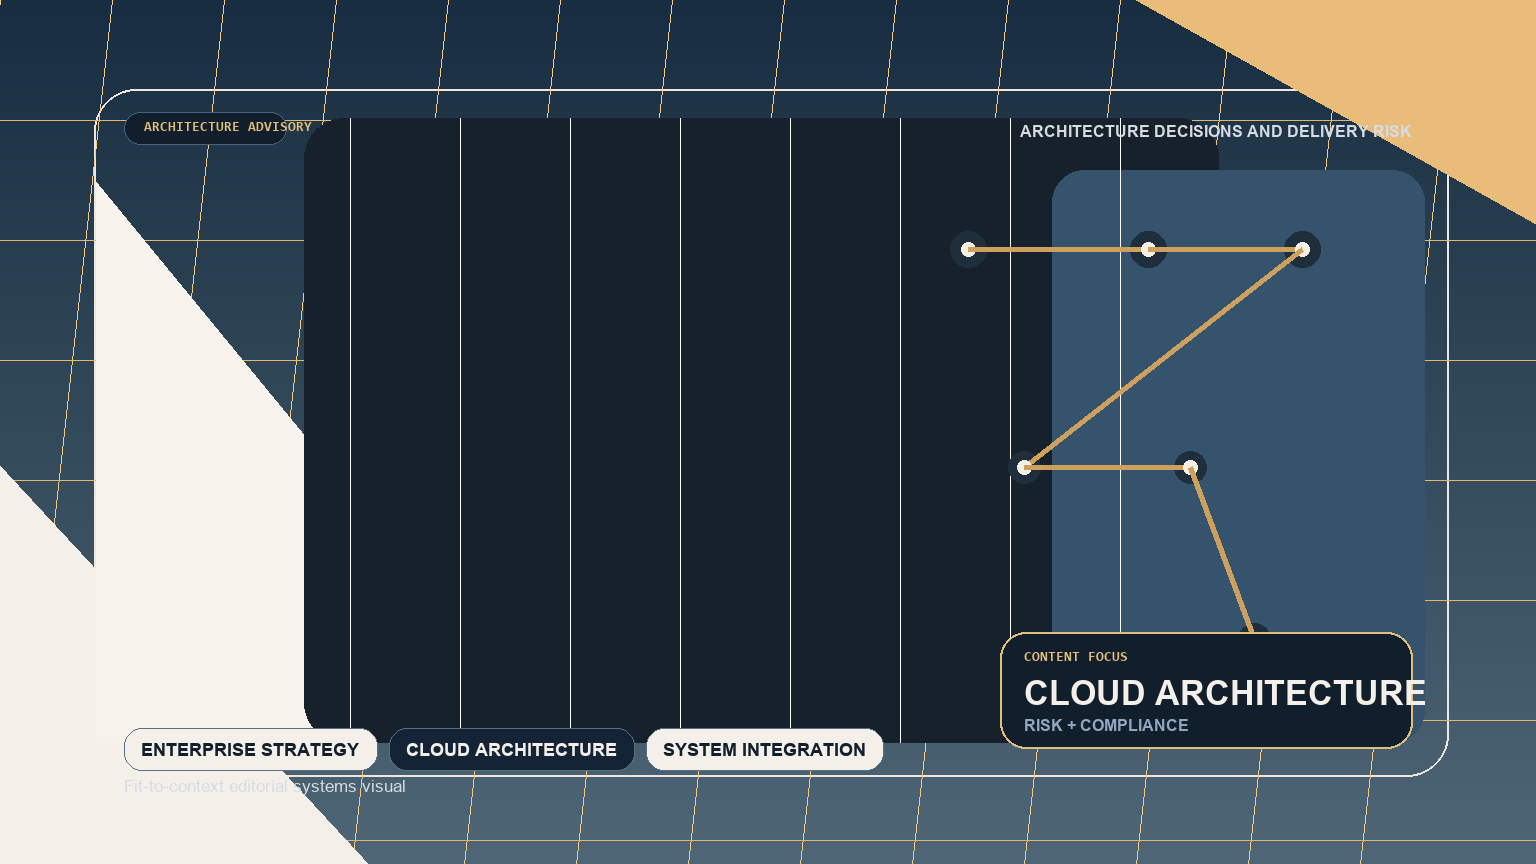Screen dimensions: 1536x864
Task: Click the middle node on the top connector line
Action: pyautogui.click(x=1148, y=250)
